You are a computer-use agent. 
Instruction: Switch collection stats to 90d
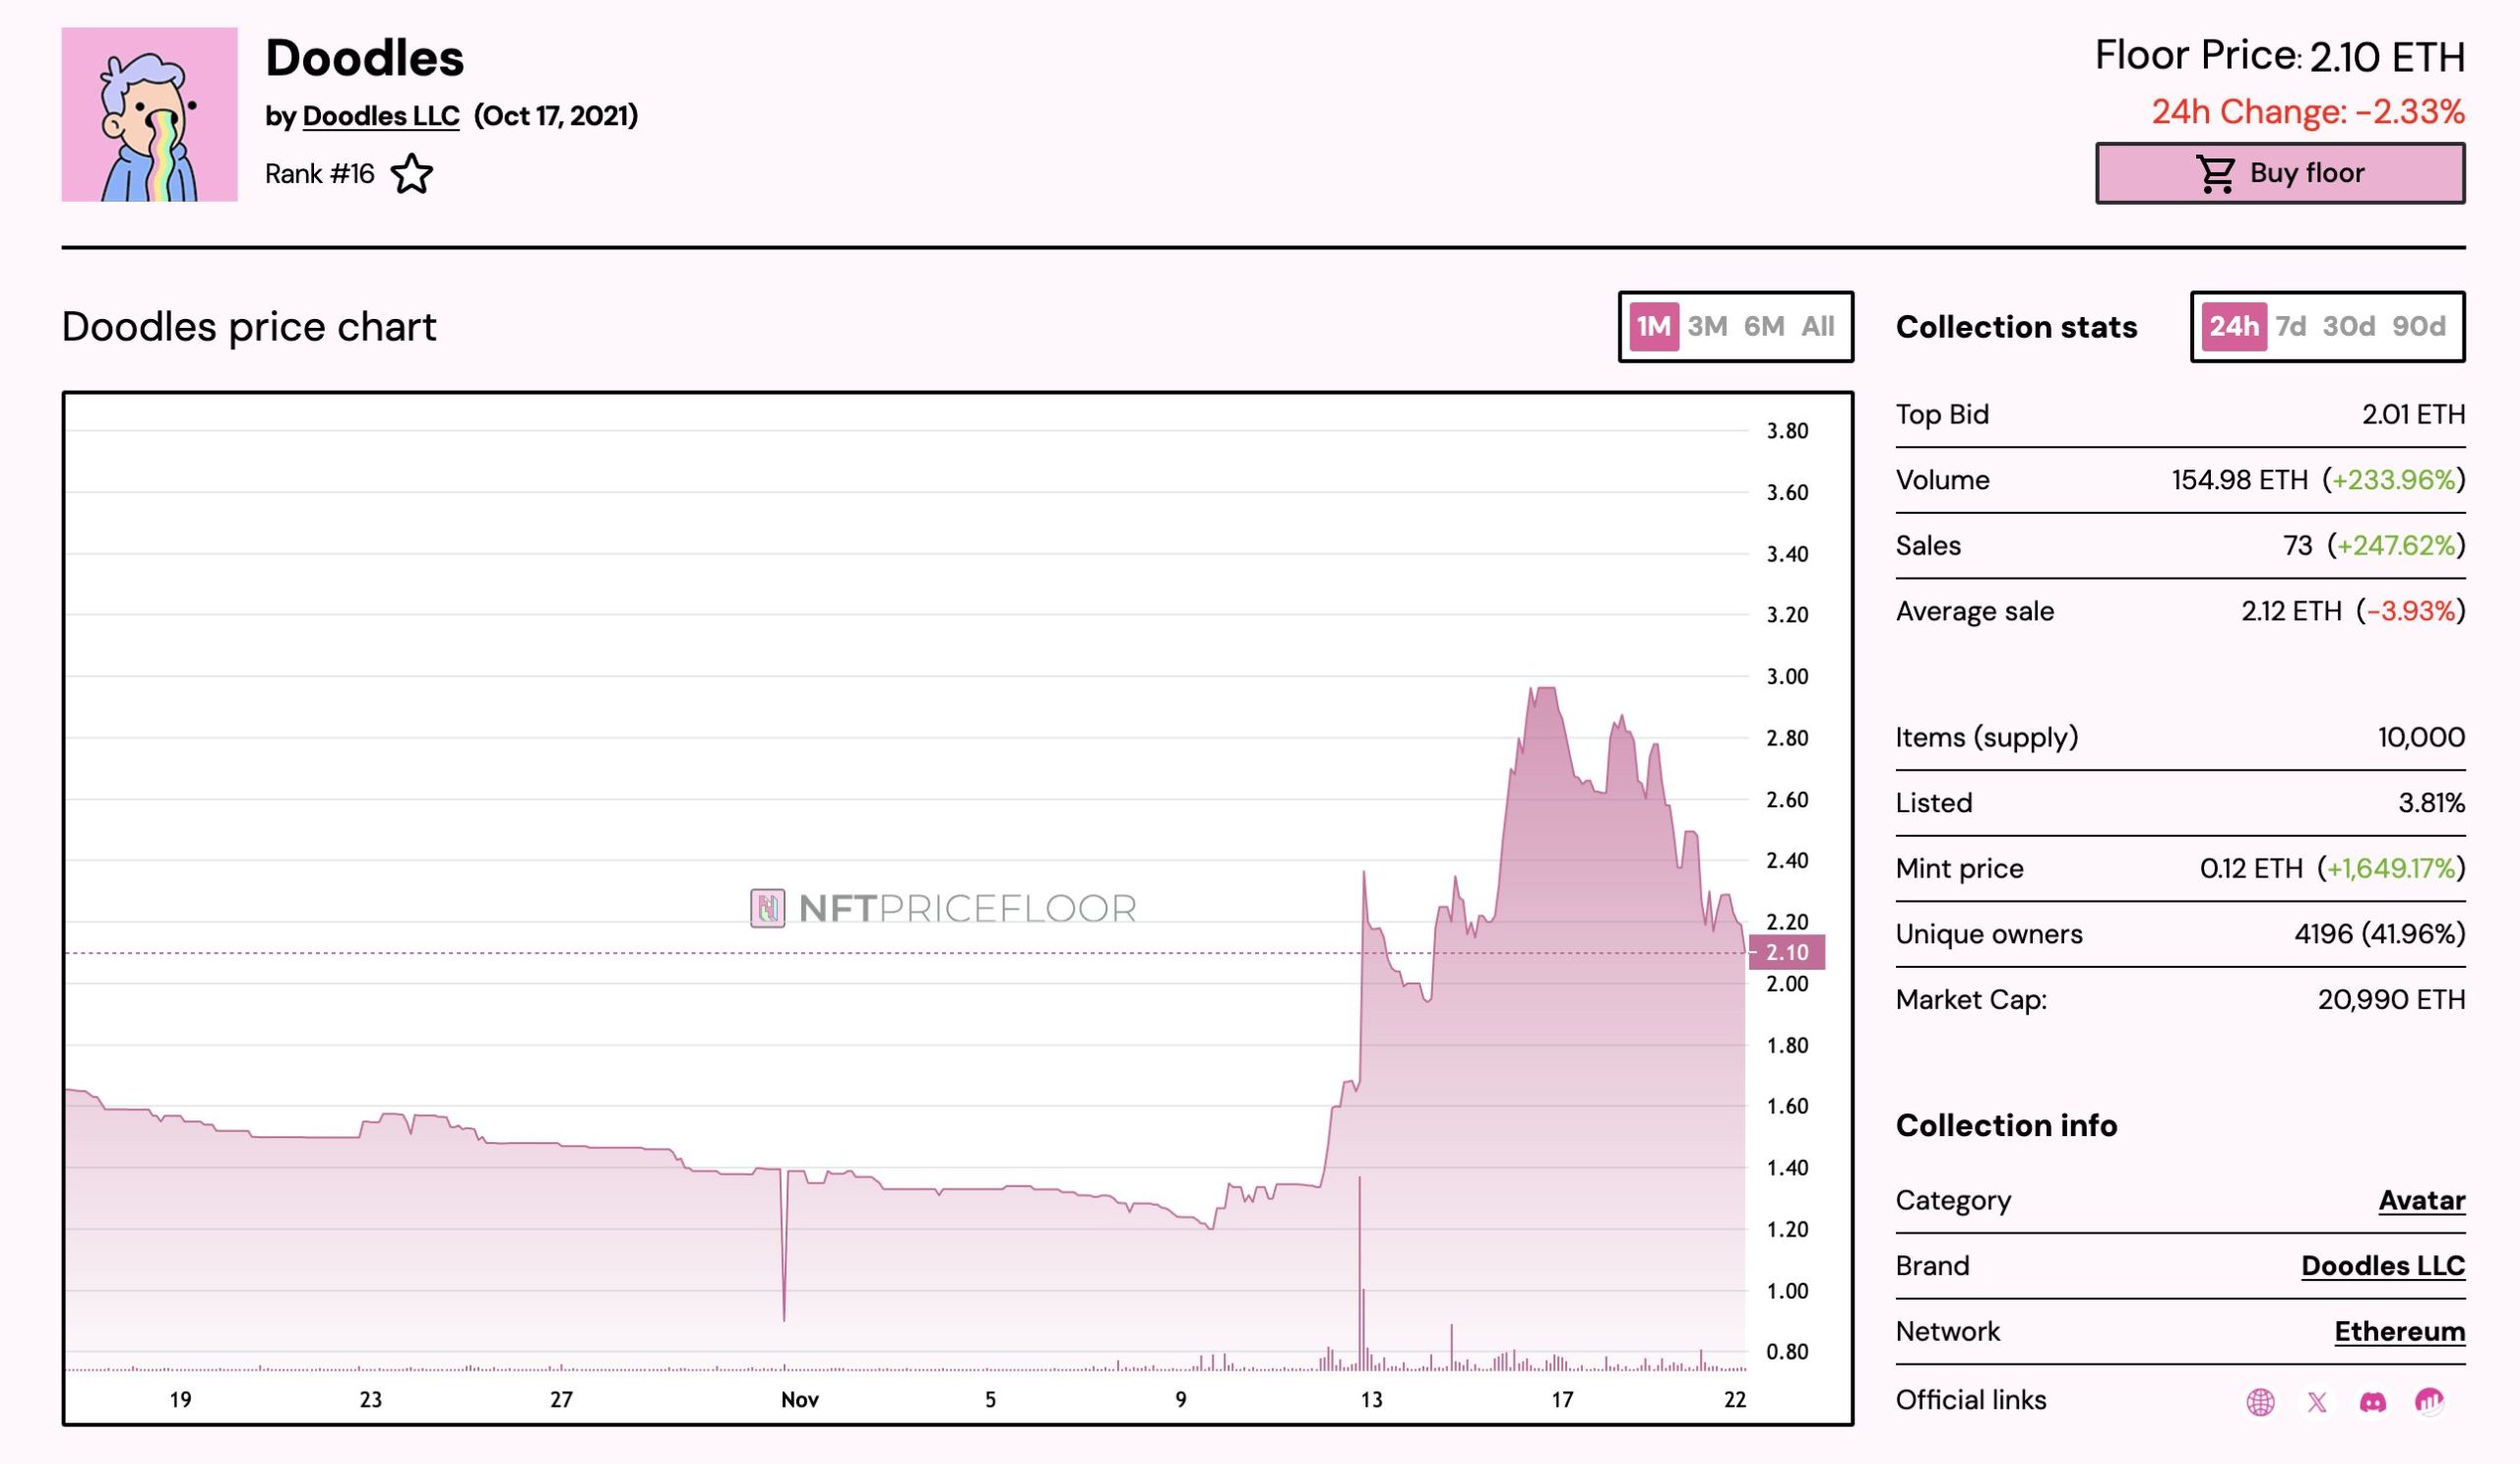pyautogui.click(x=2419, y=326)
